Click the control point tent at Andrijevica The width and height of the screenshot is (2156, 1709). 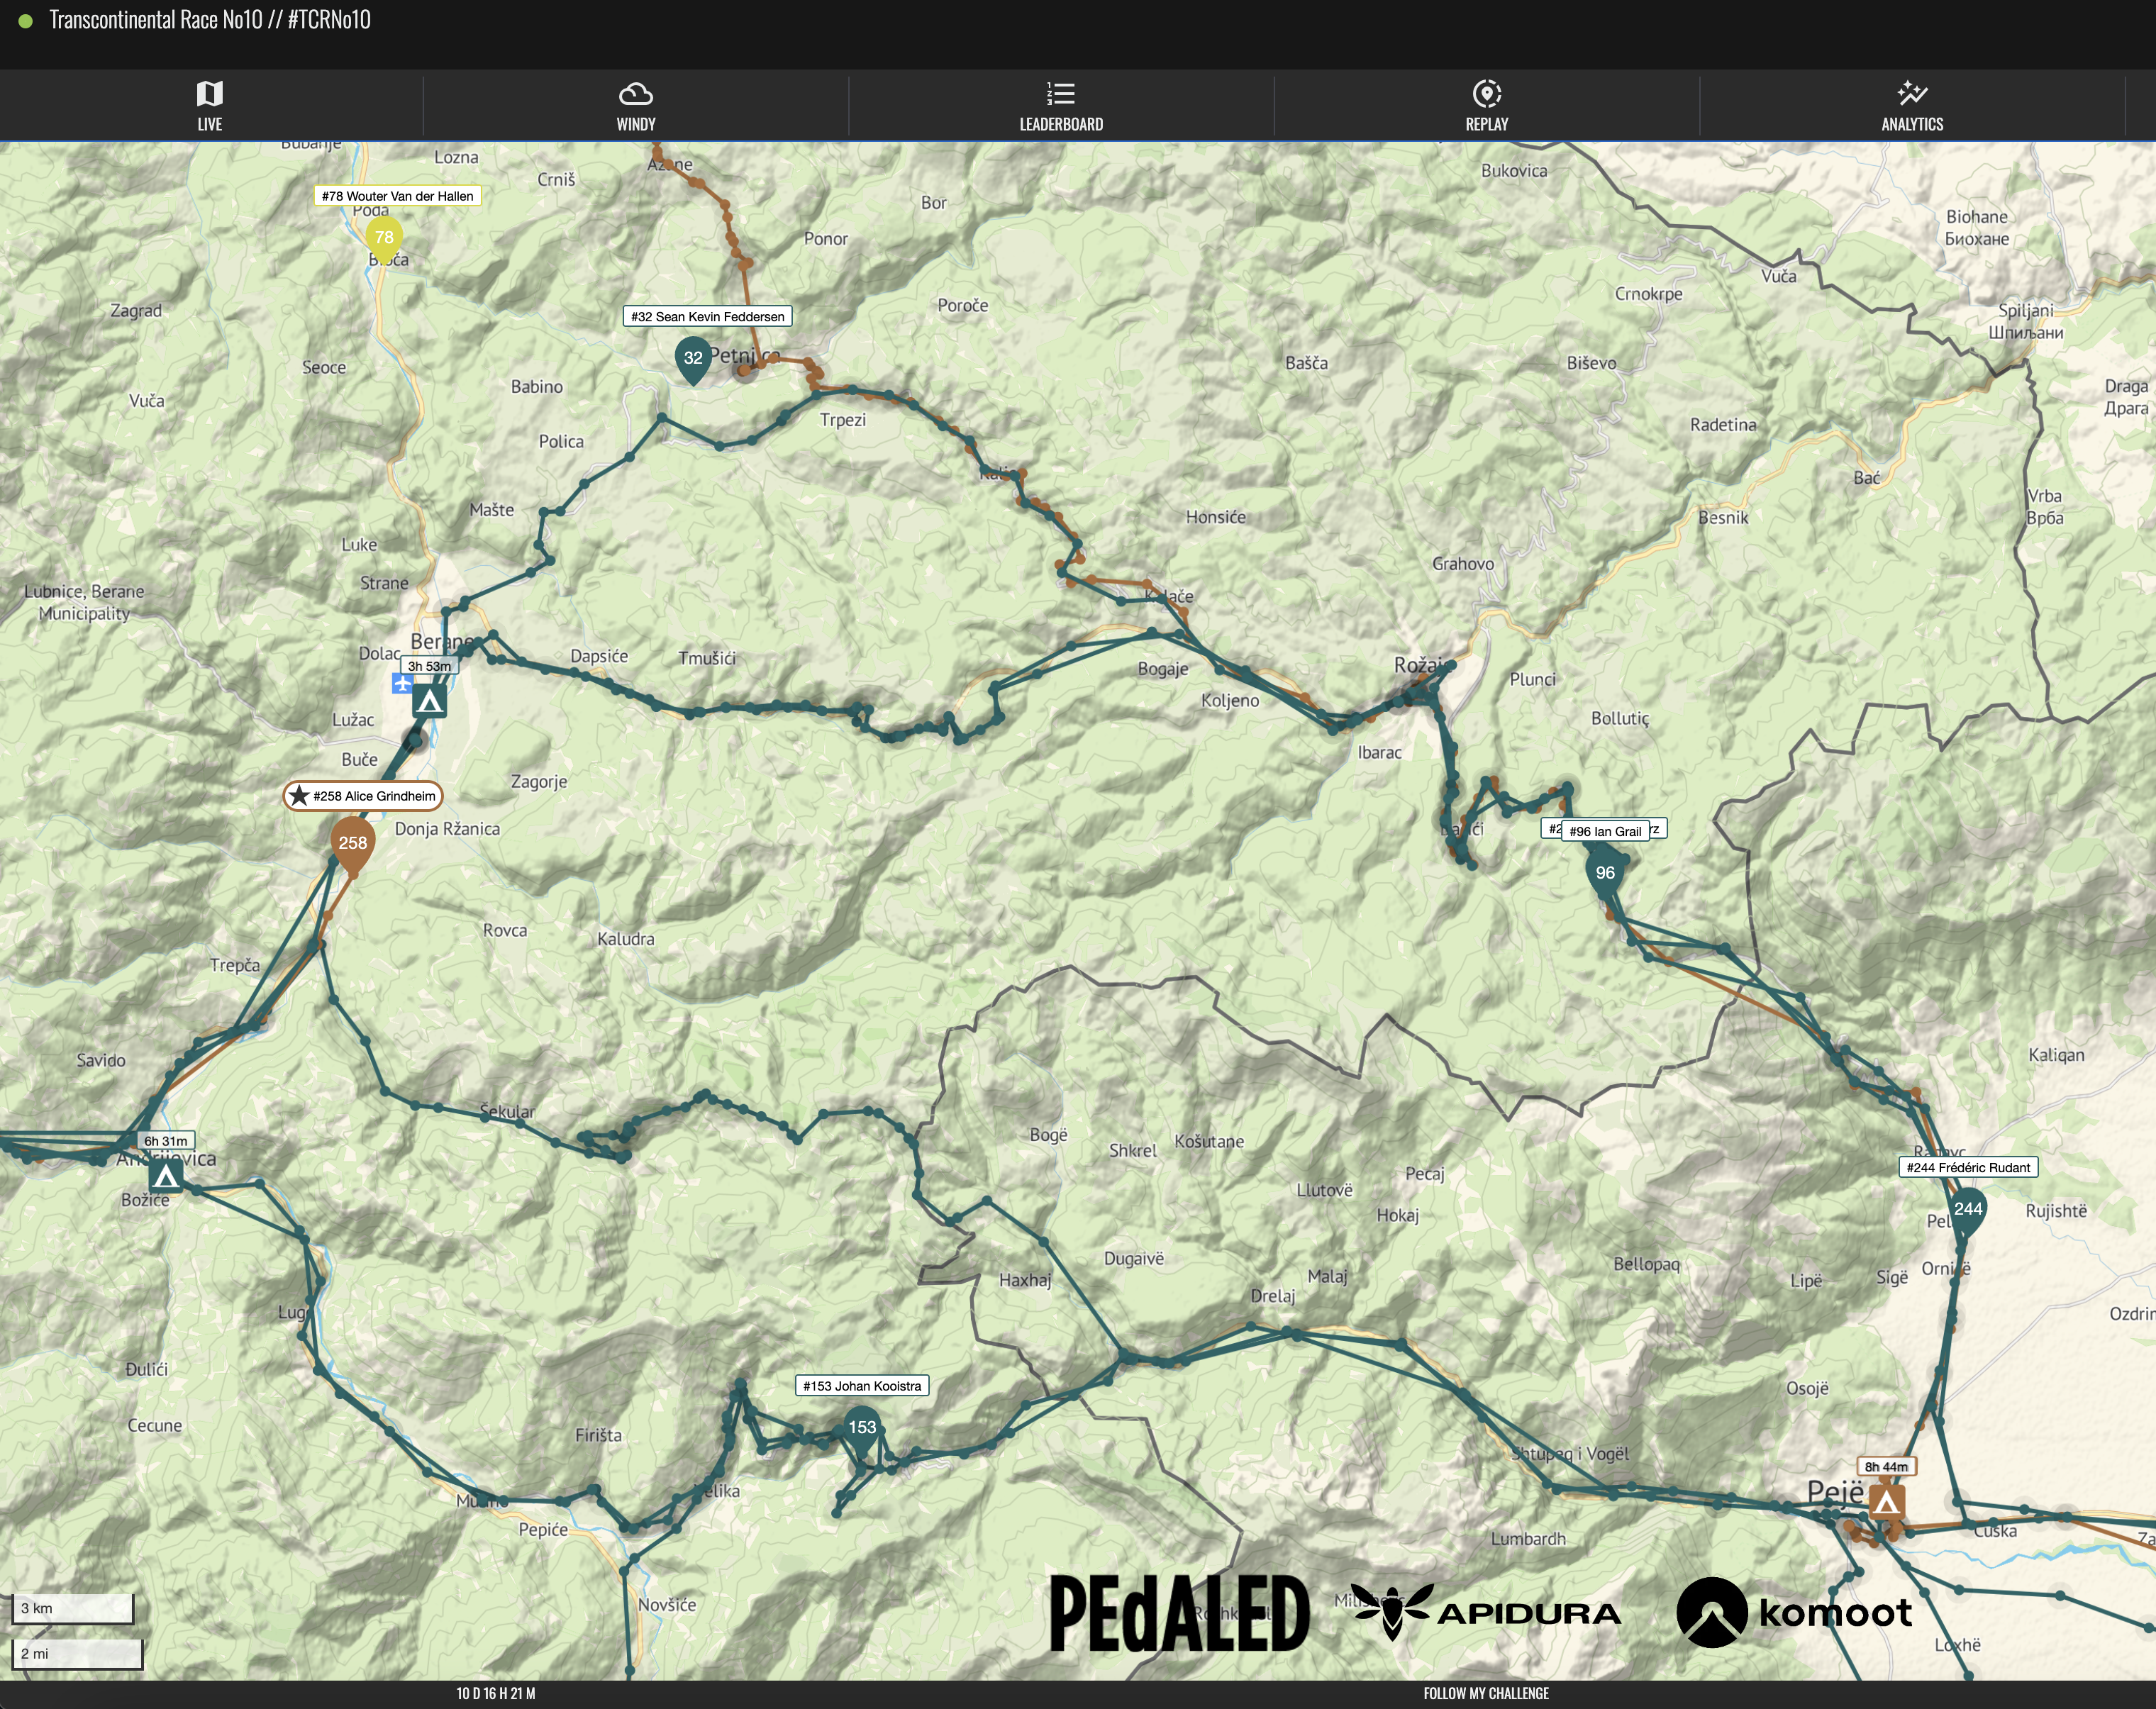(166, 1177)
